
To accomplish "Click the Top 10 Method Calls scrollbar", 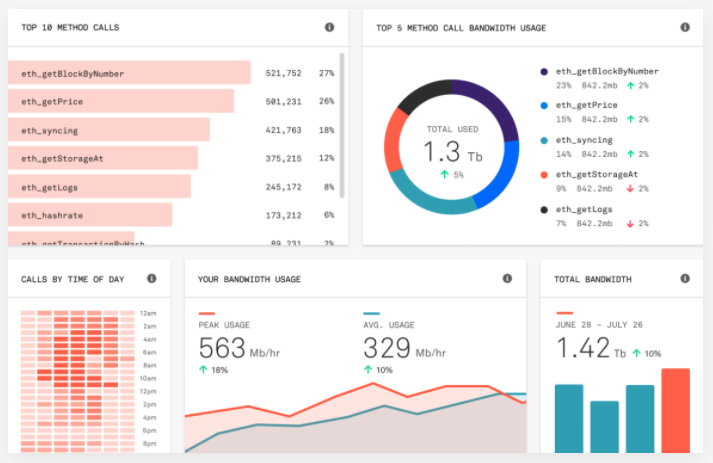I will tap(341, 125).
